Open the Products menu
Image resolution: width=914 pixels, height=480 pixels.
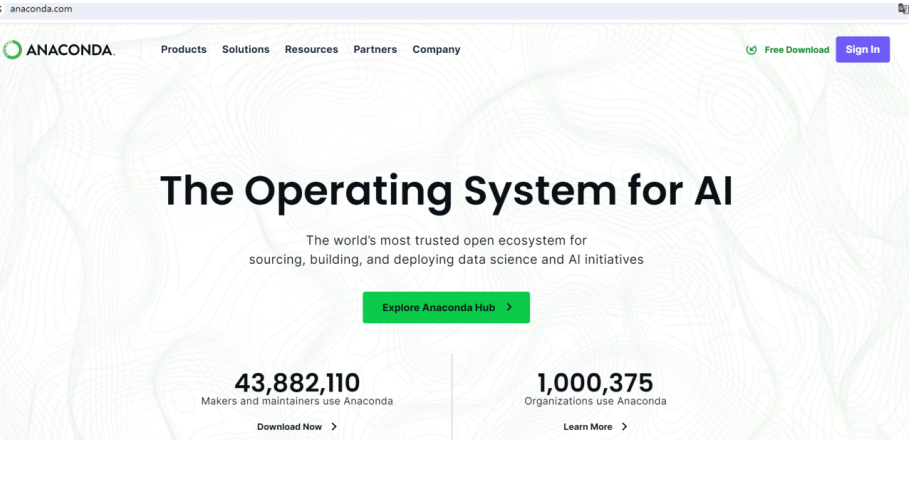point(184,50)
